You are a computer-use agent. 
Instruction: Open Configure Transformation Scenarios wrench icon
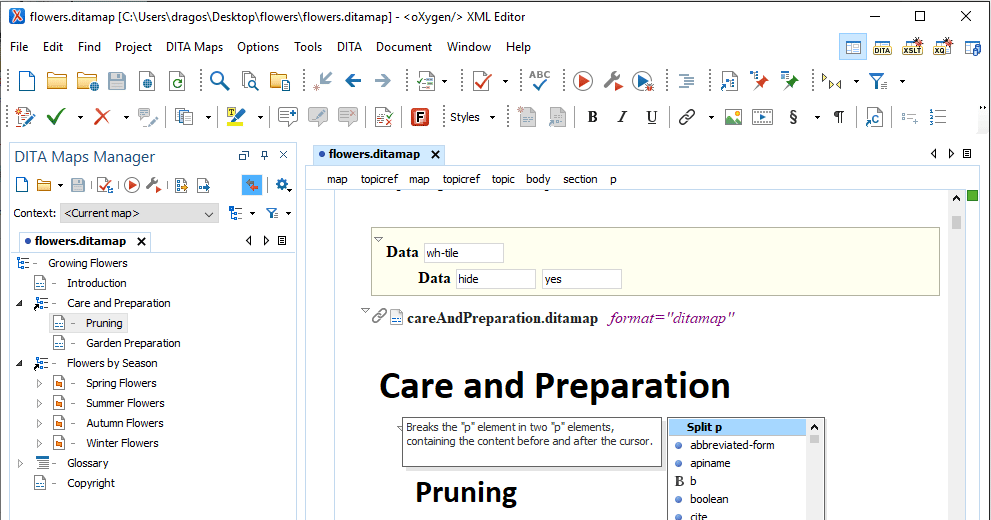pos(613,81)
